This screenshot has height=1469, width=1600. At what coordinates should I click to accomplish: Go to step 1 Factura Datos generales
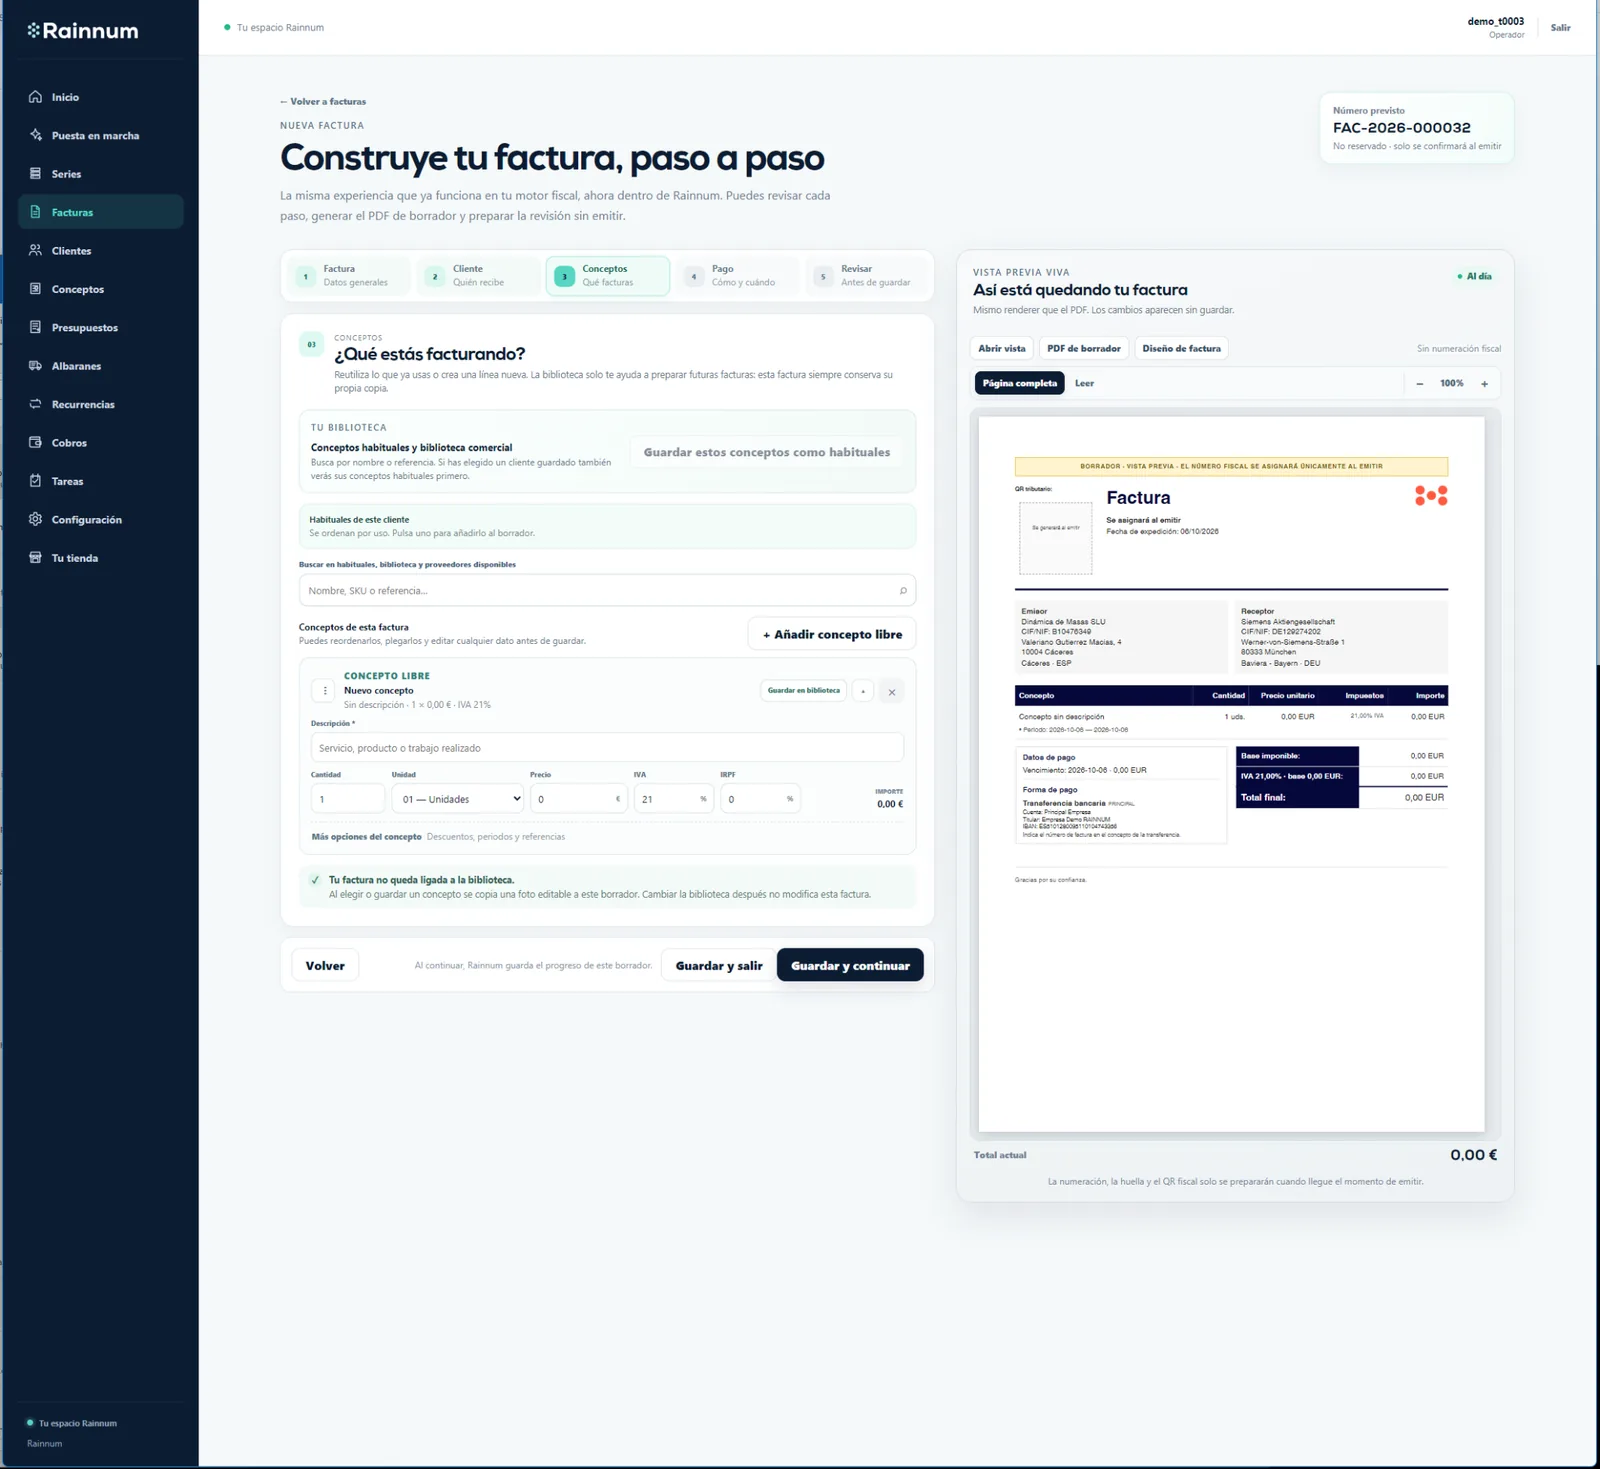pyautogui.click(x=349, y=276)
